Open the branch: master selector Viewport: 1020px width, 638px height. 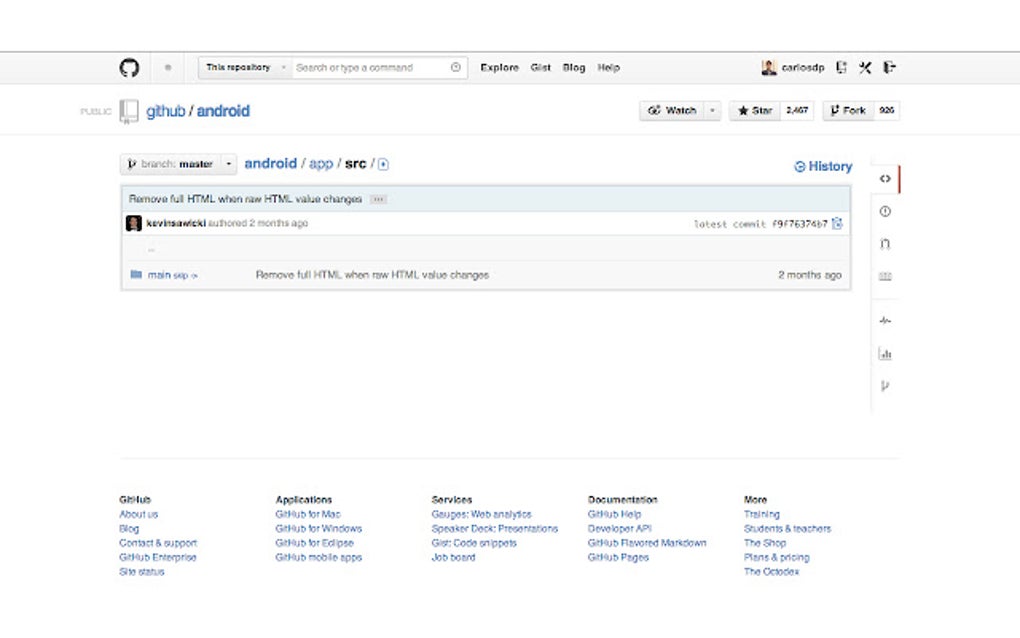tap(177, 163)
